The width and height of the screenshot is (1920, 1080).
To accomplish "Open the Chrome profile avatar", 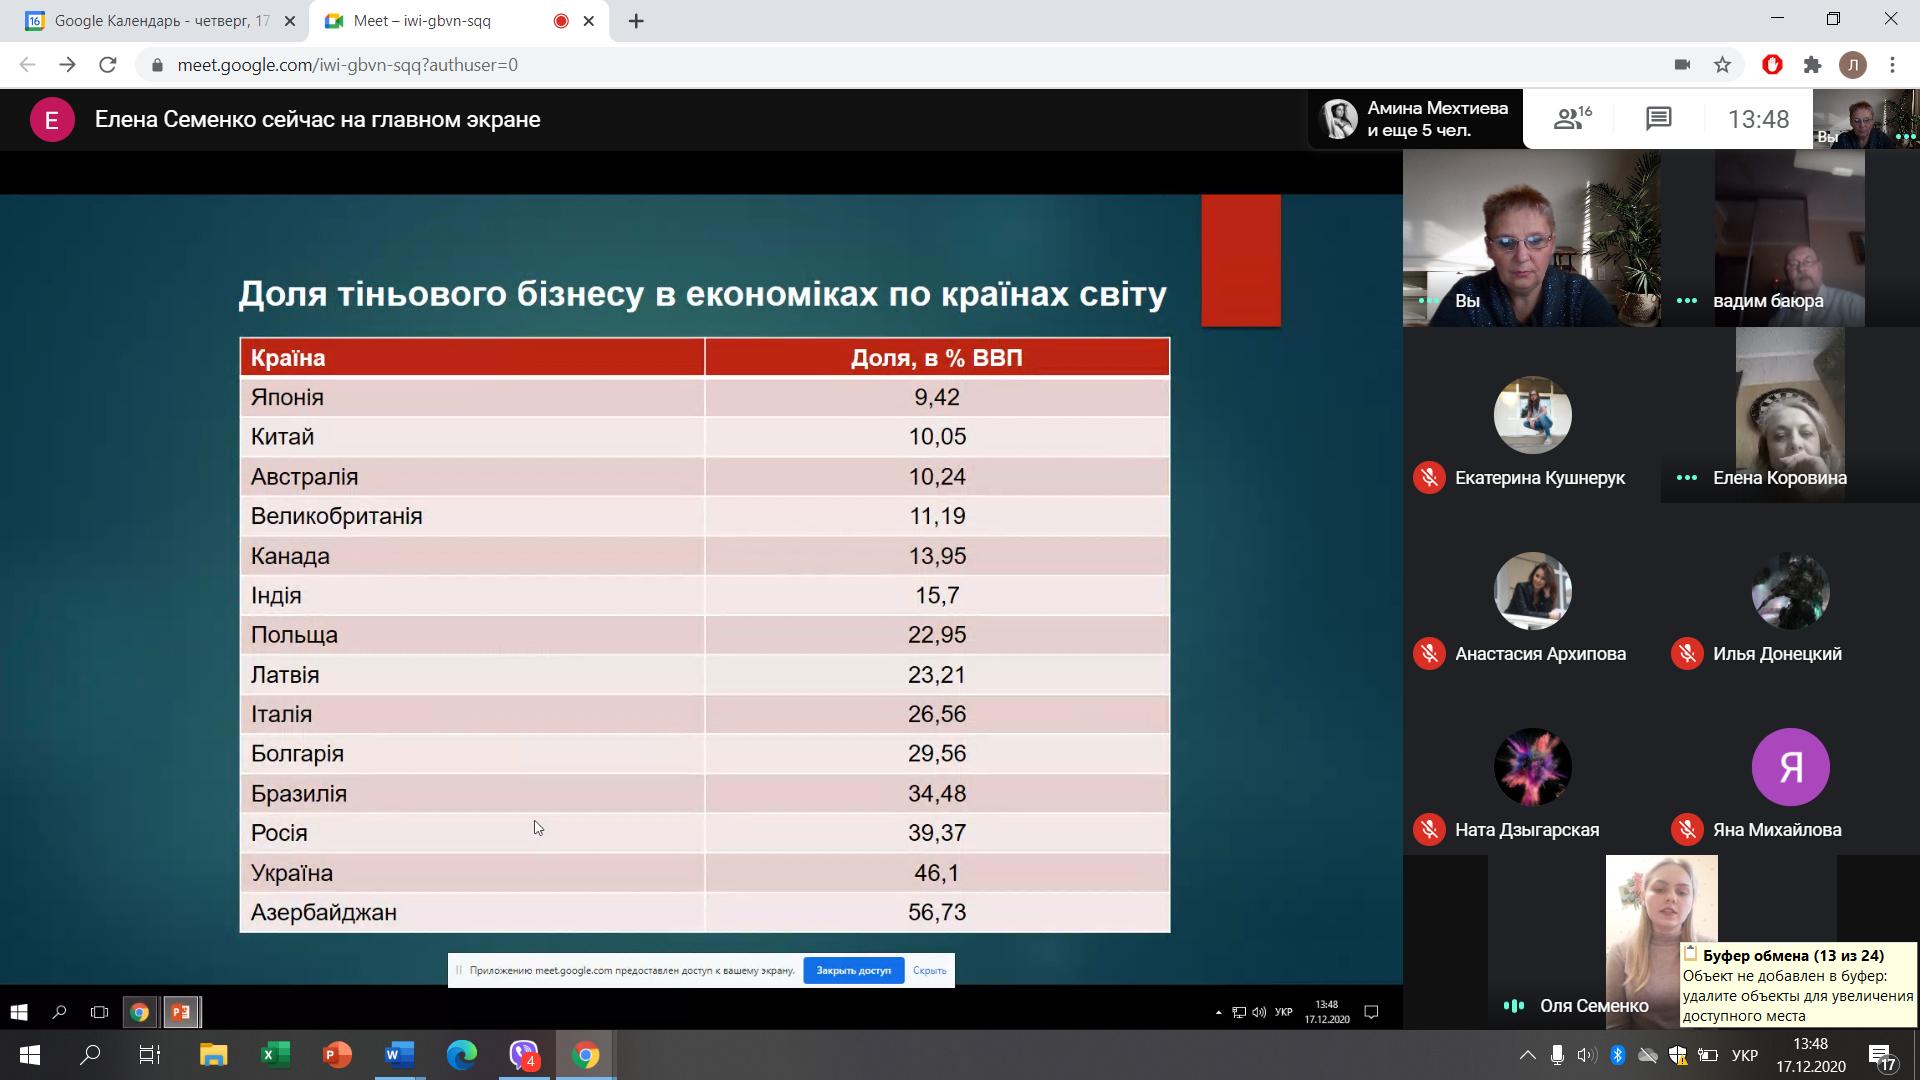I will pos(1852,65).
